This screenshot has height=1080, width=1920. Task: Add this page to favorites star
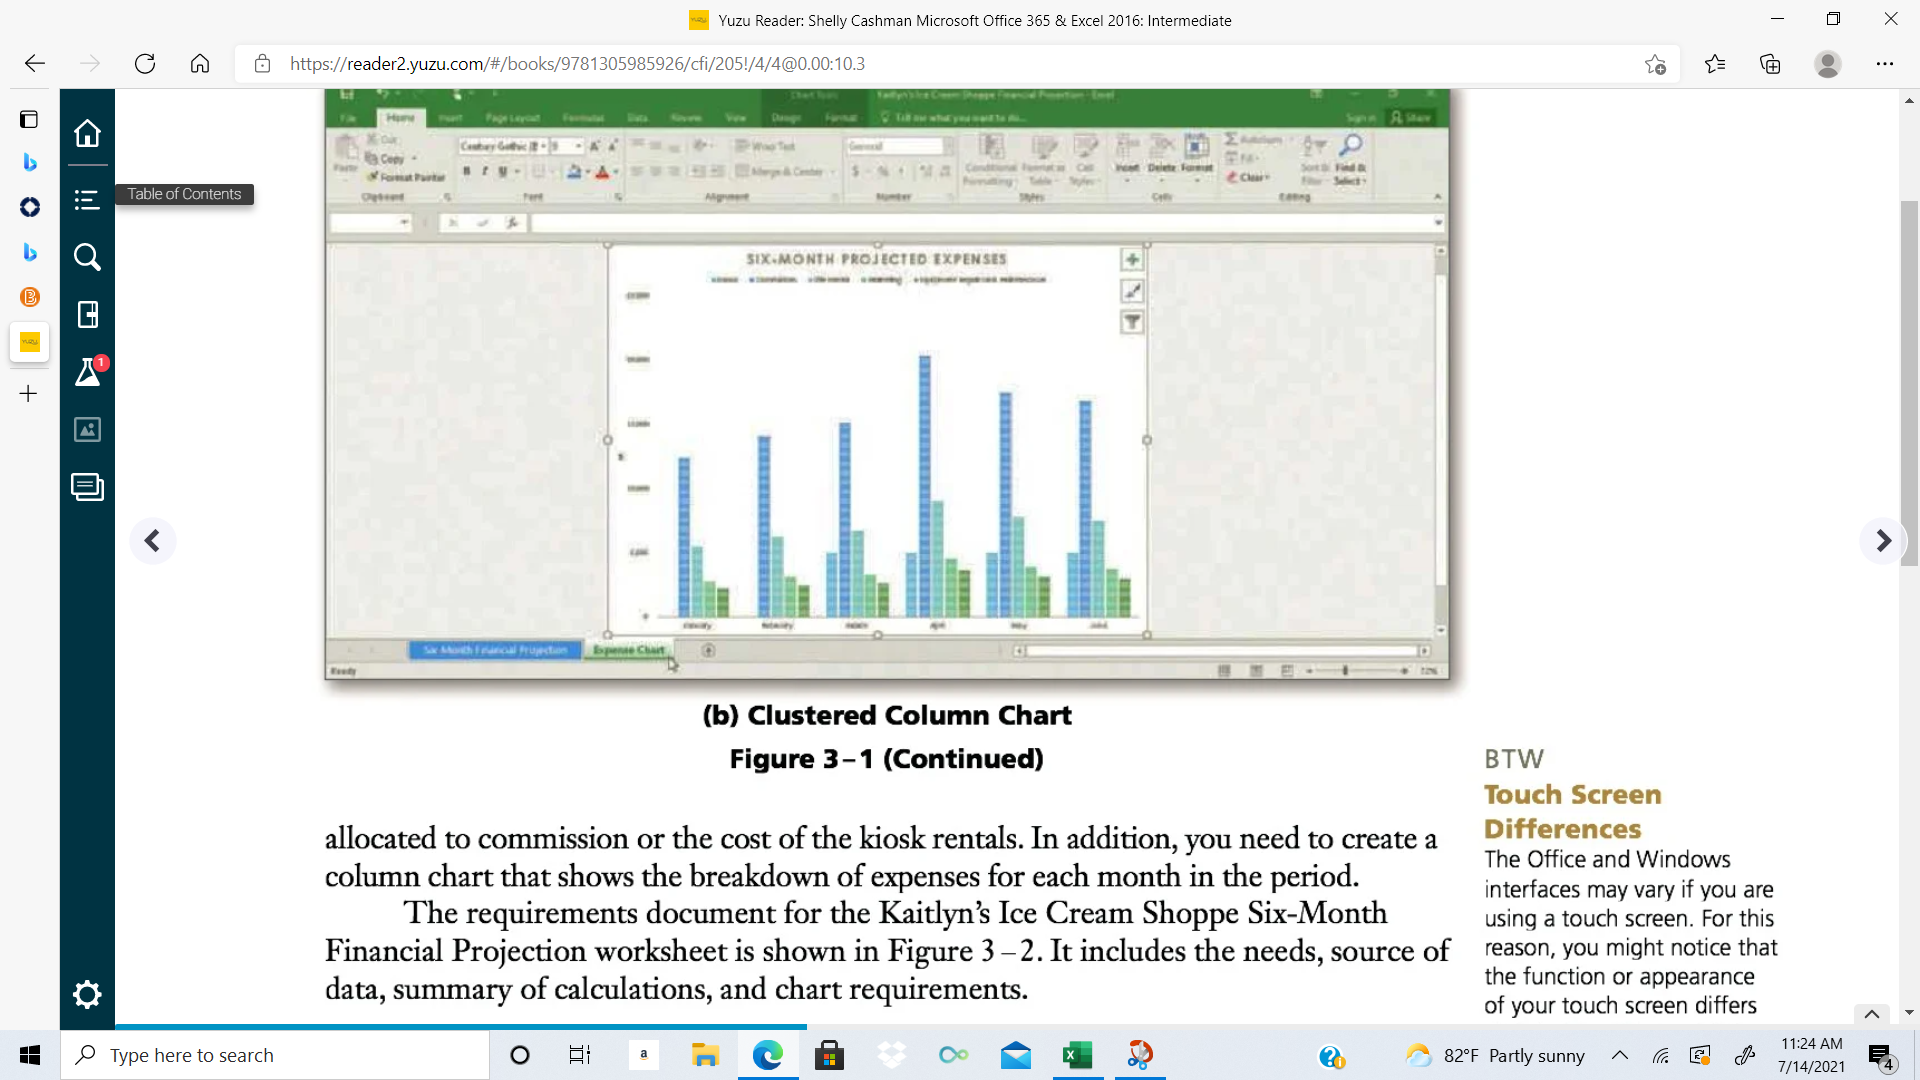(1655, 65)
